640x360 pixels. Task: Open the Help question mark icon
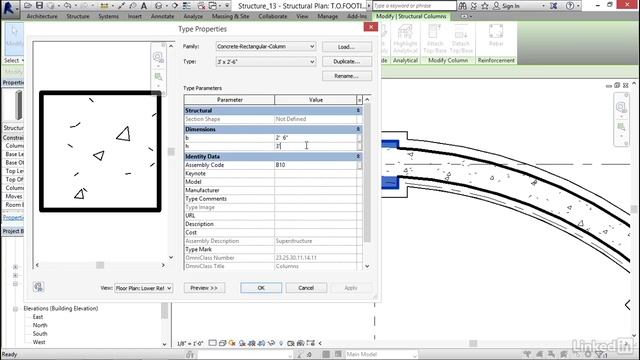569,6
